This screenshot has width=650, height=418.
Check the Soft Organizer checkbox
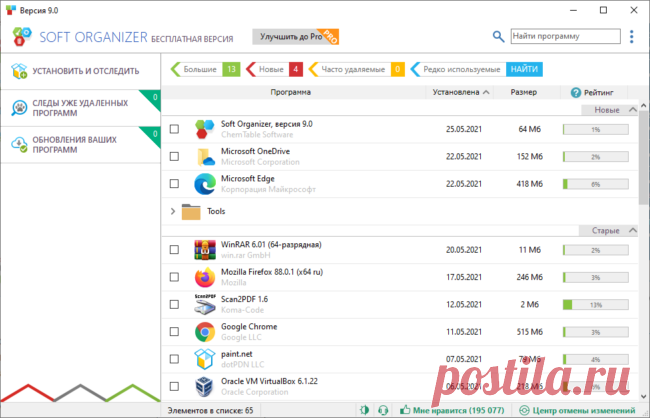174,129
